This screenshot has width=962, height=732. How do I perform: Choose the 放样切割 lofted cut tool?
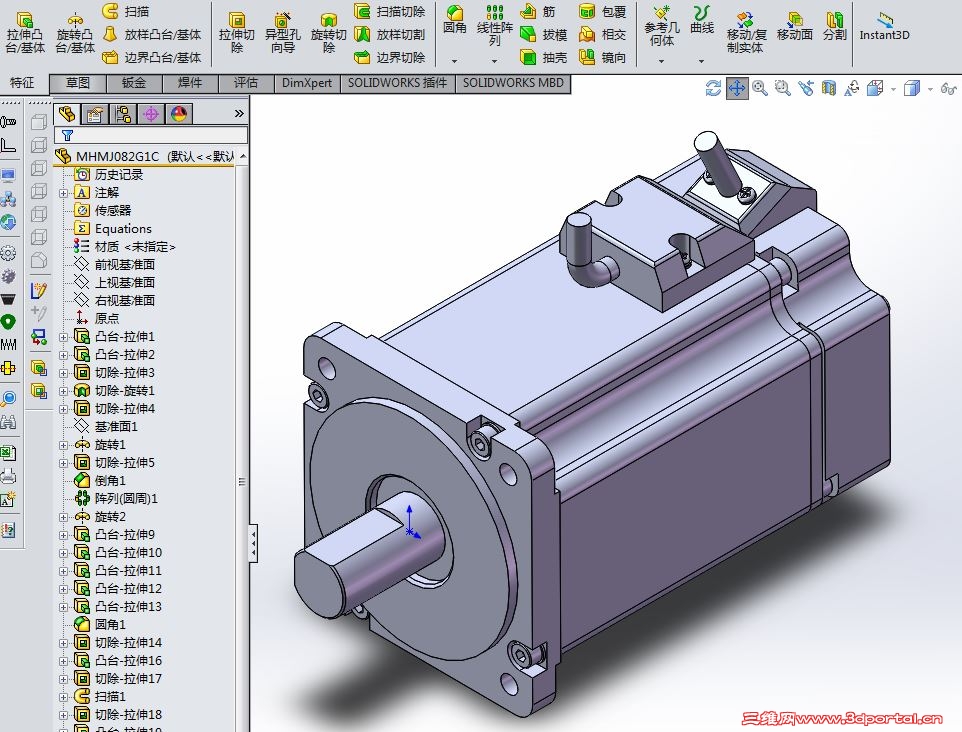pos(390,34)
